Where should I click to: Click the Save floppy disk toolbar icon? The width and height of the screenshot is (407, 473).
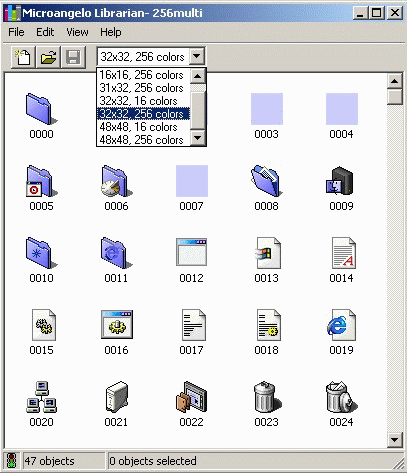pos(73,57)
